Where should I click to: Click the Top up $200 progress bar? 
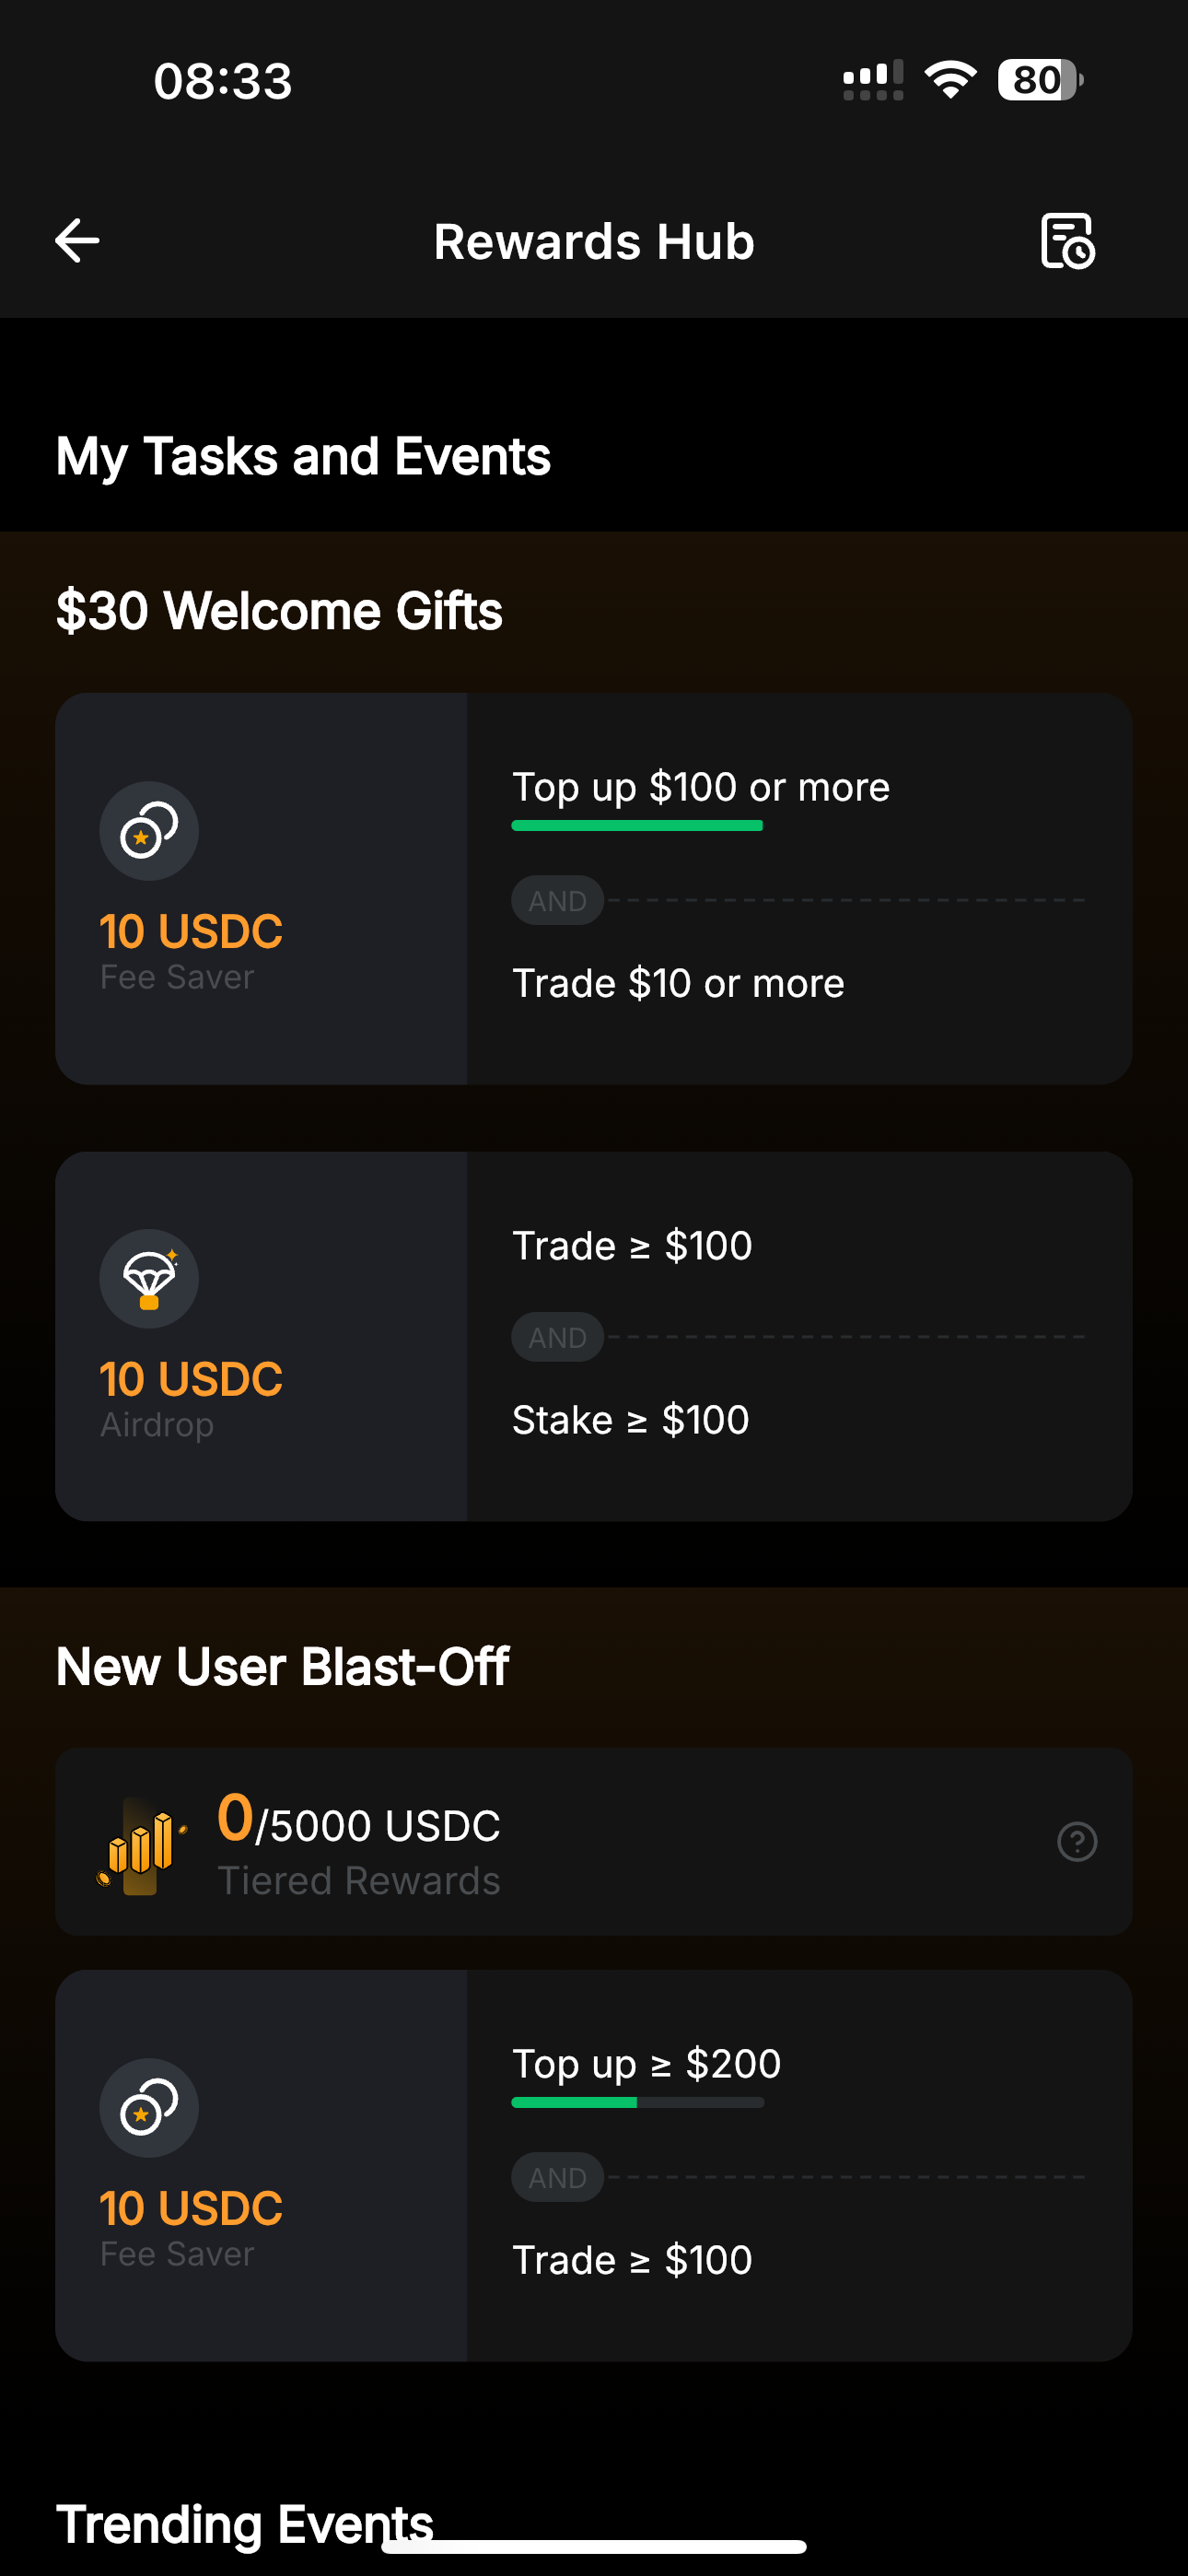[x=638, y=2102]
